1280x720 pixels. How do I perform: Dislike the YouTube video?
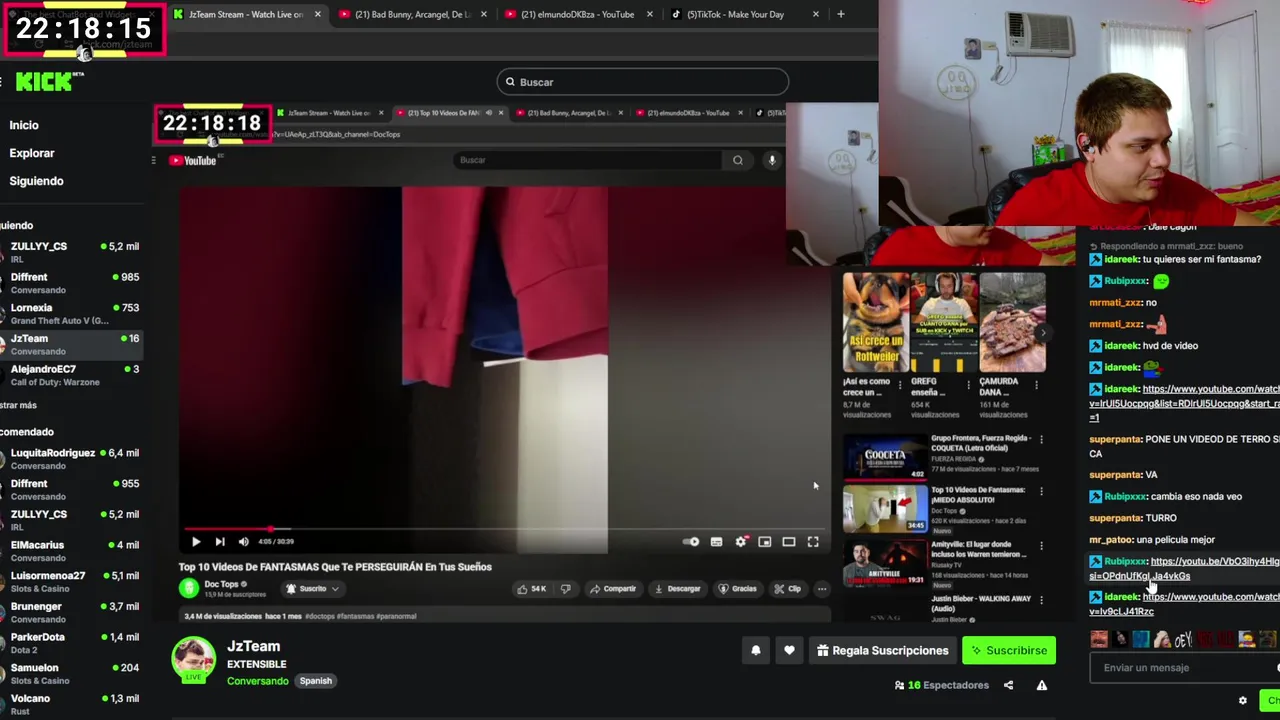565,589
